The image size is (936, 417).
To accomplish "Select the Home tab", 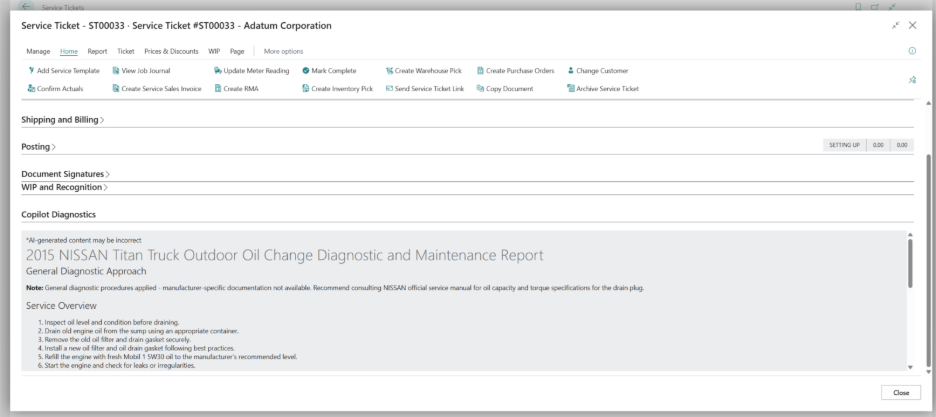I will click(x=69, y=51).
